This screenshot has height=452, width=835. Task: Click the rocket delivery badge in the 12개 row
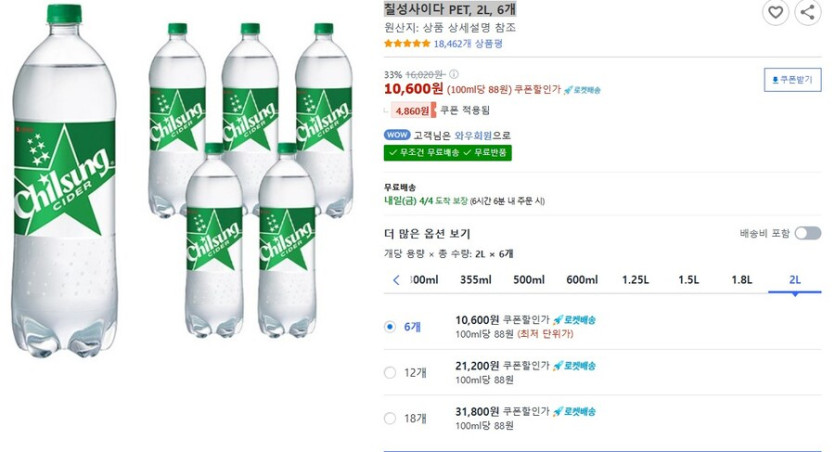[573, 366]
